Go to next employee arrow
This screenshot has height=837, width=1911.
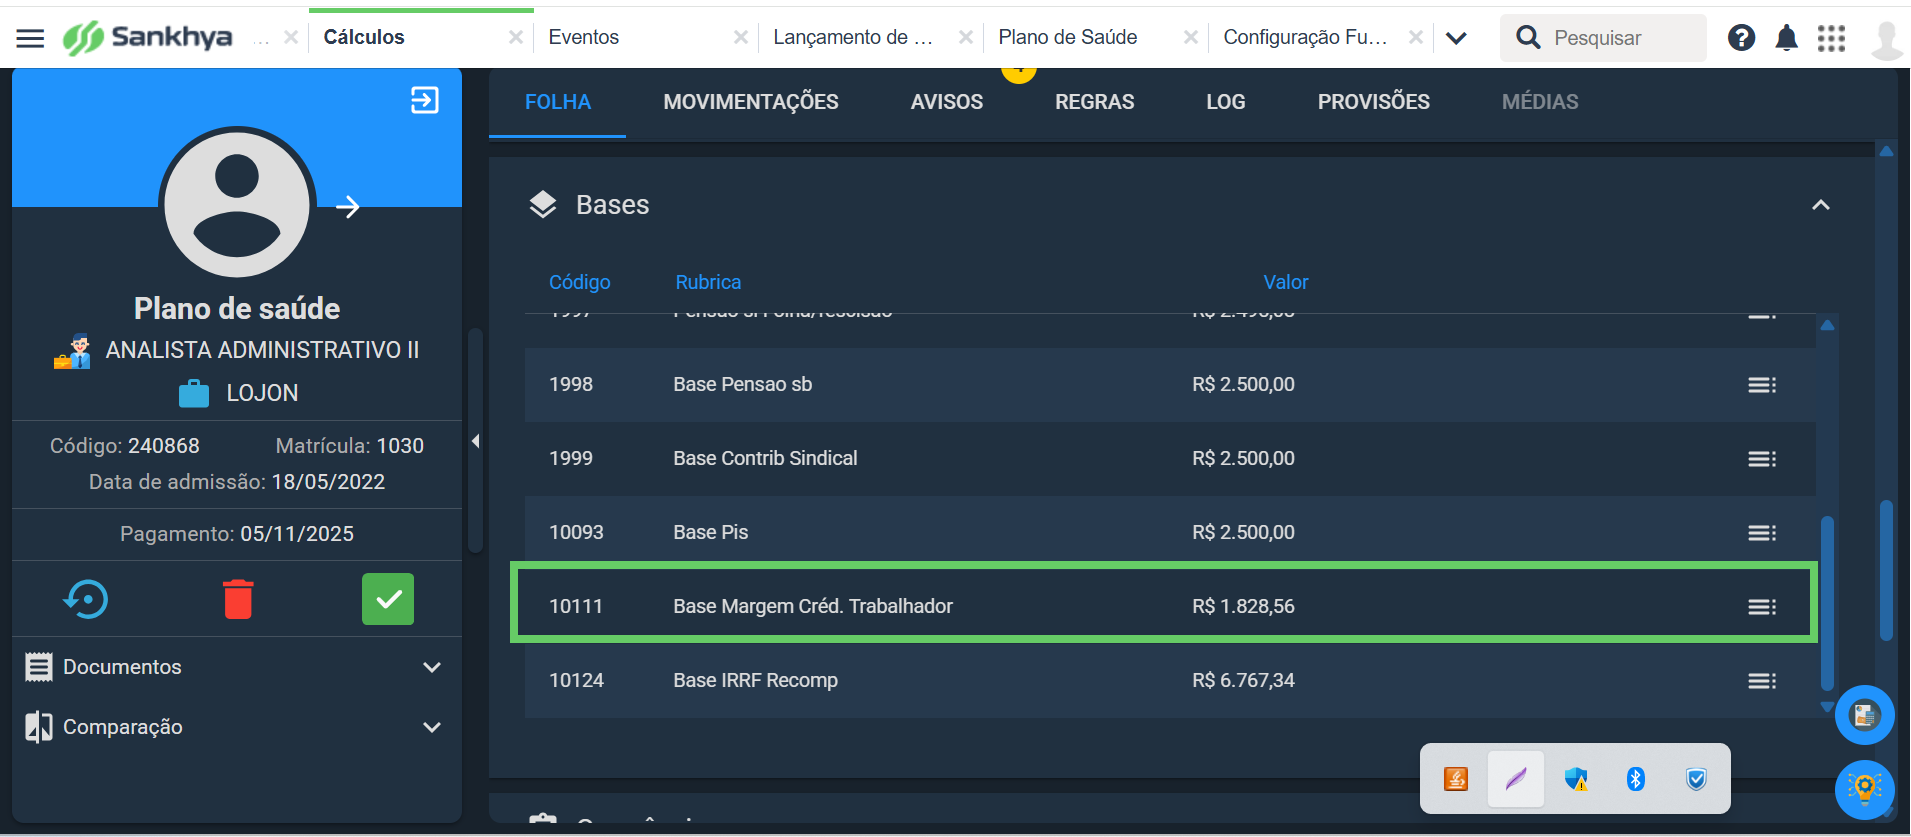point(348,207)
